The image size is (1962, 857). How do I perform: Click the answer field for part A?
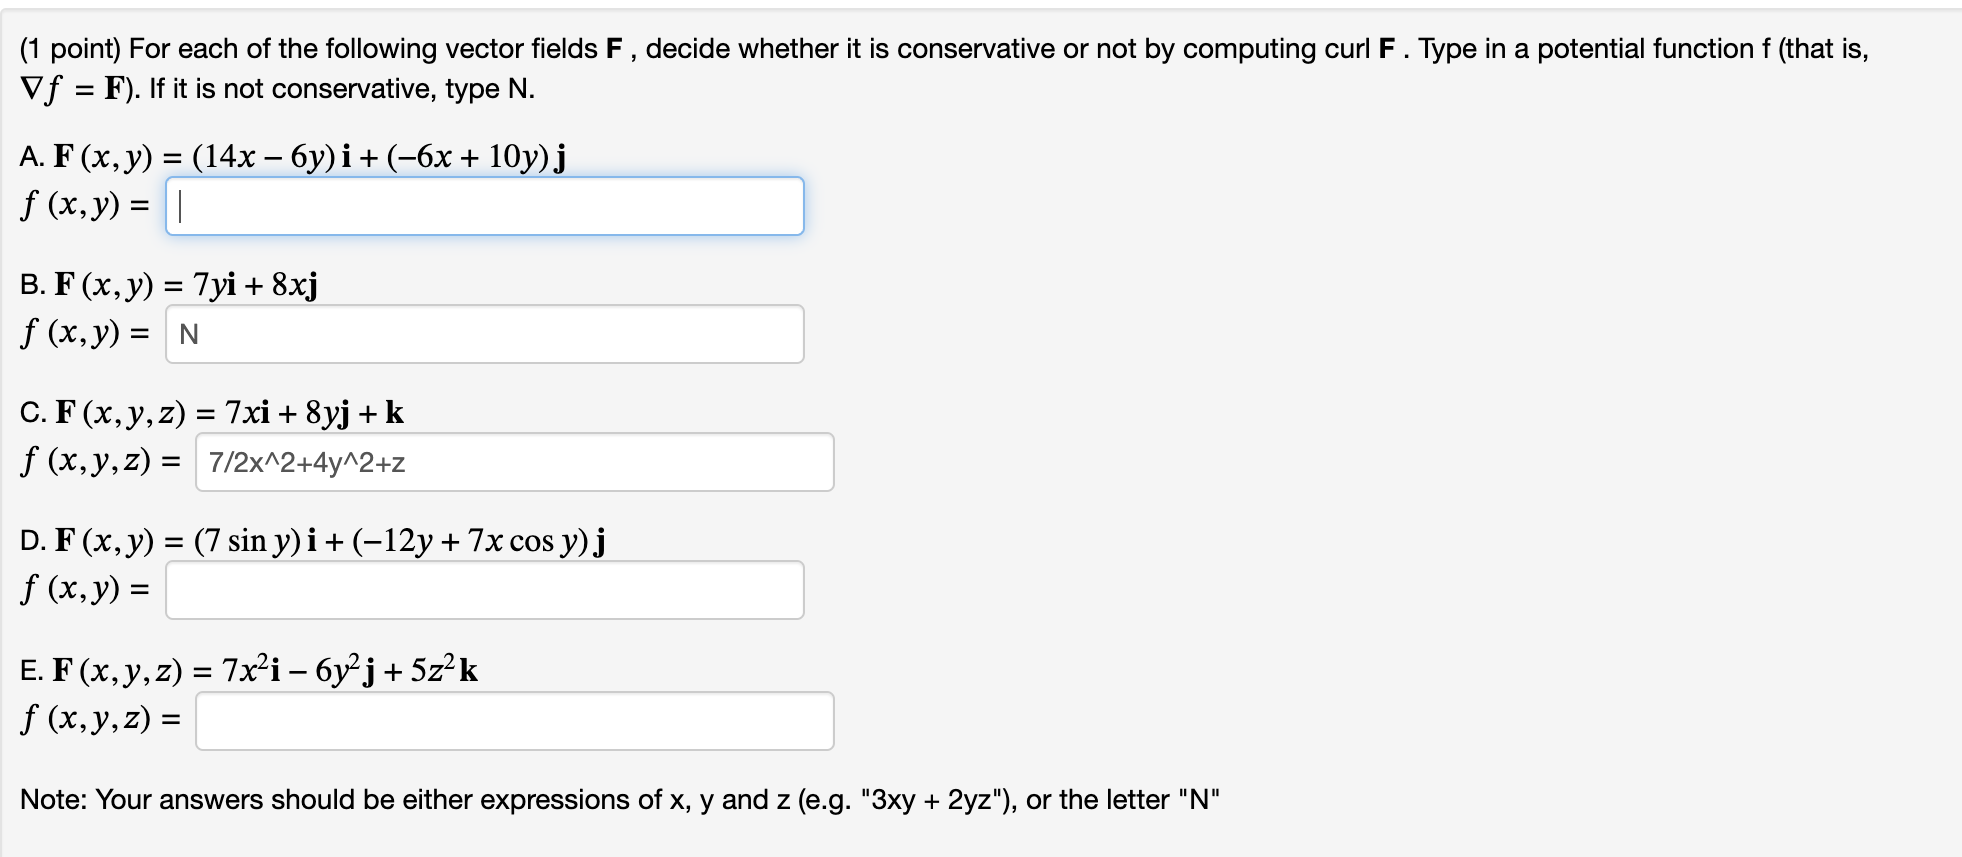pyautogui.click(x=485, y=206)
